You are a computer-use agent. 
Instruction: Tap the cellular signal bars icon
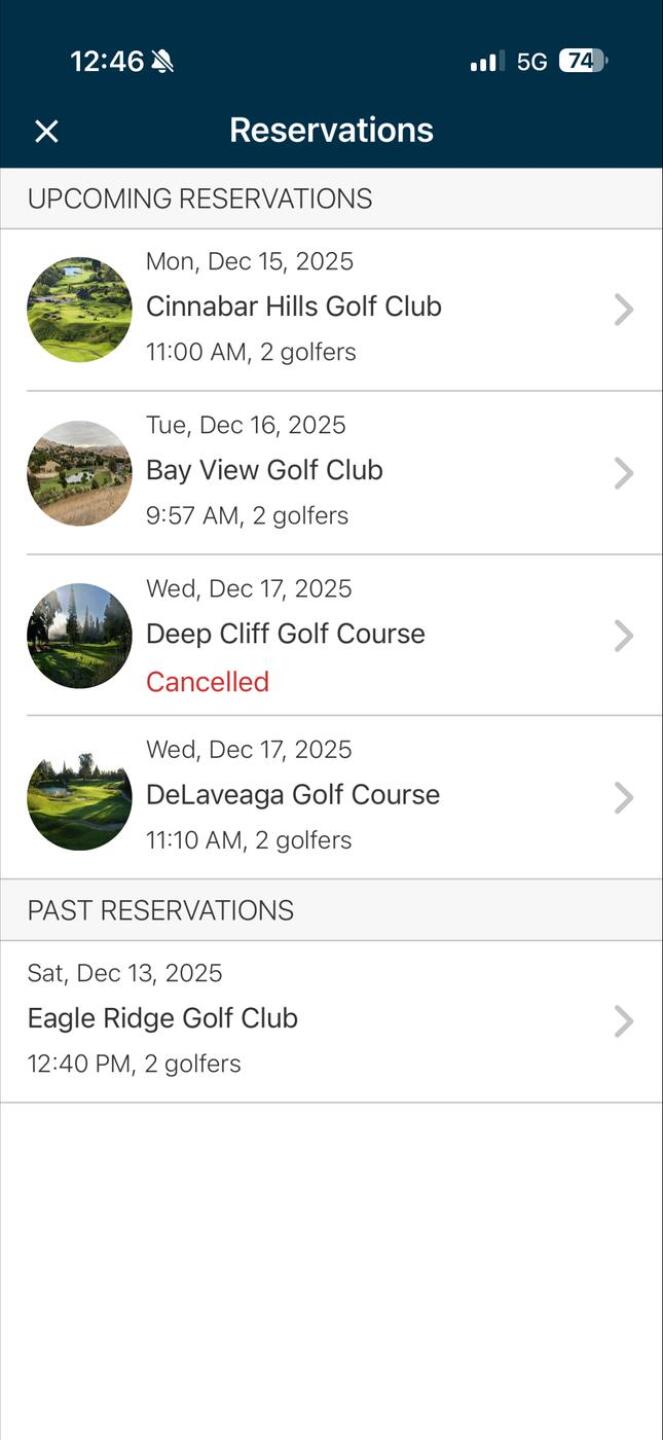tap(486, 62)
